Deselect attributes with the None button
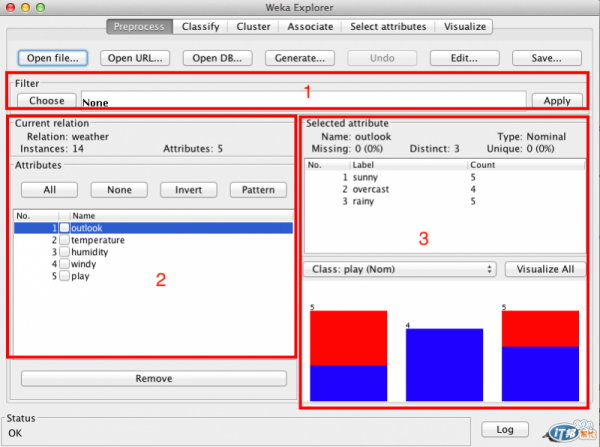Image resolution: width=600 pixels, height=447 pixels. tap(119, 190)
